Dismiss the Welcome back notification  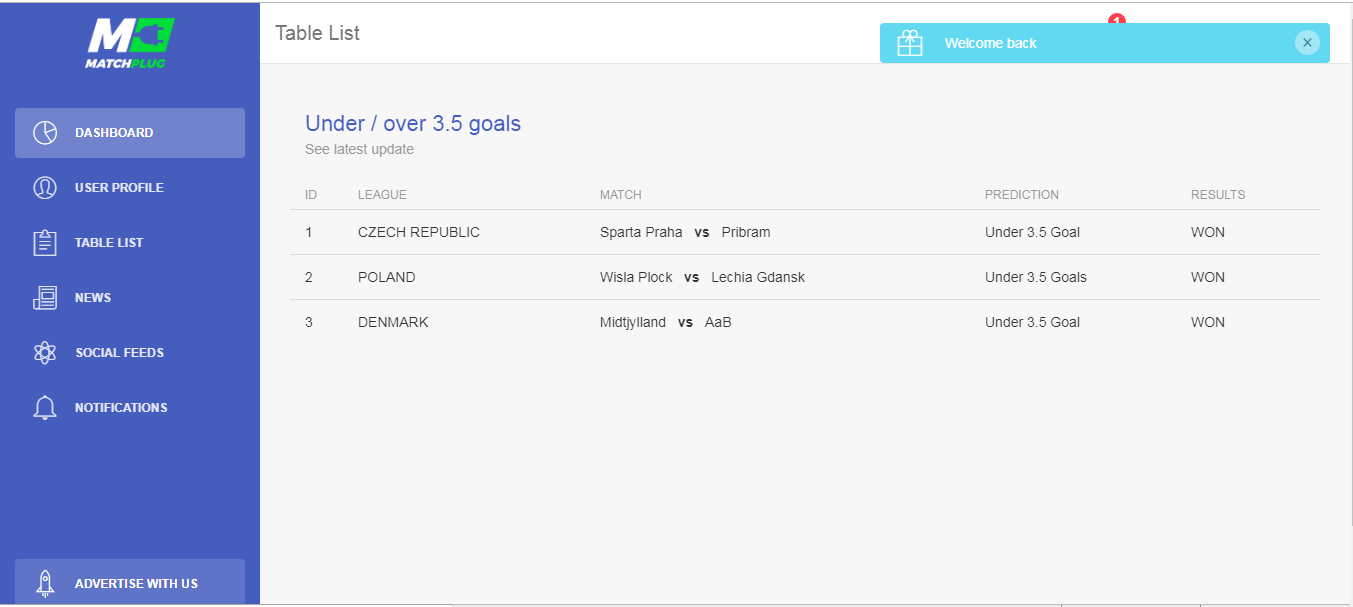[1307, 43]
